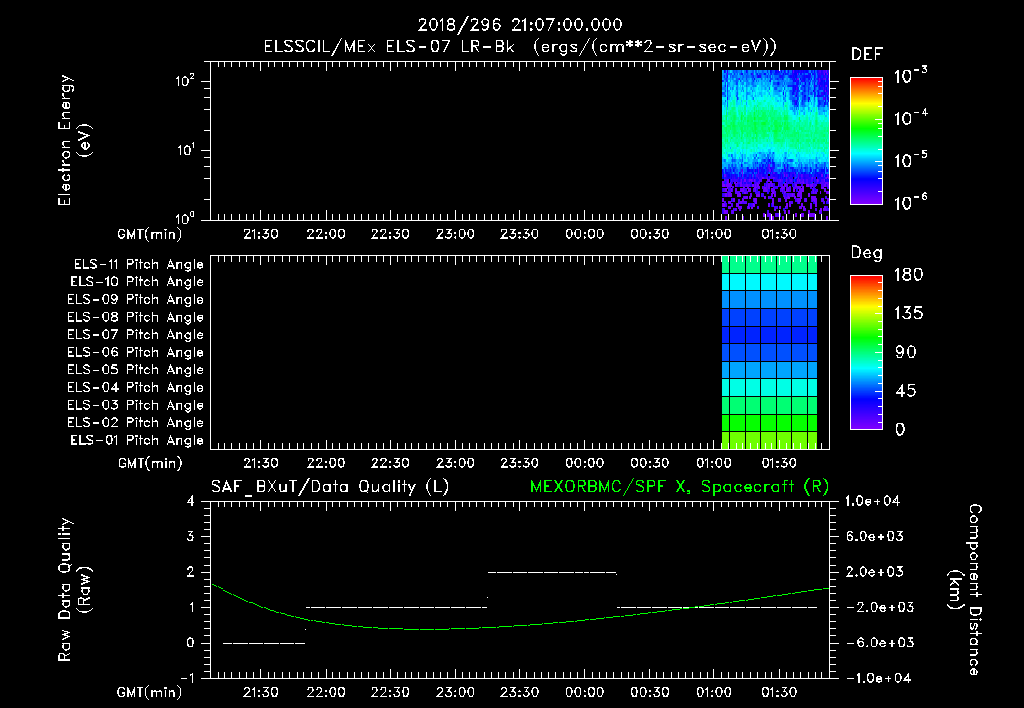Click the 10^0 electron energy tick label
The width and height of the screenshot is (1024, 708).
click(185, 217)
